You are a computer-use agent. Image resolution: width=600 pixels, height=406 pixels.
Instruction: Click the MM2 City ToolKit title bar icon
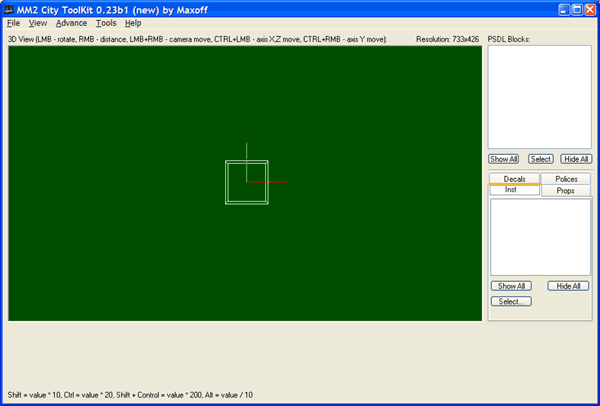coord(9,8)
